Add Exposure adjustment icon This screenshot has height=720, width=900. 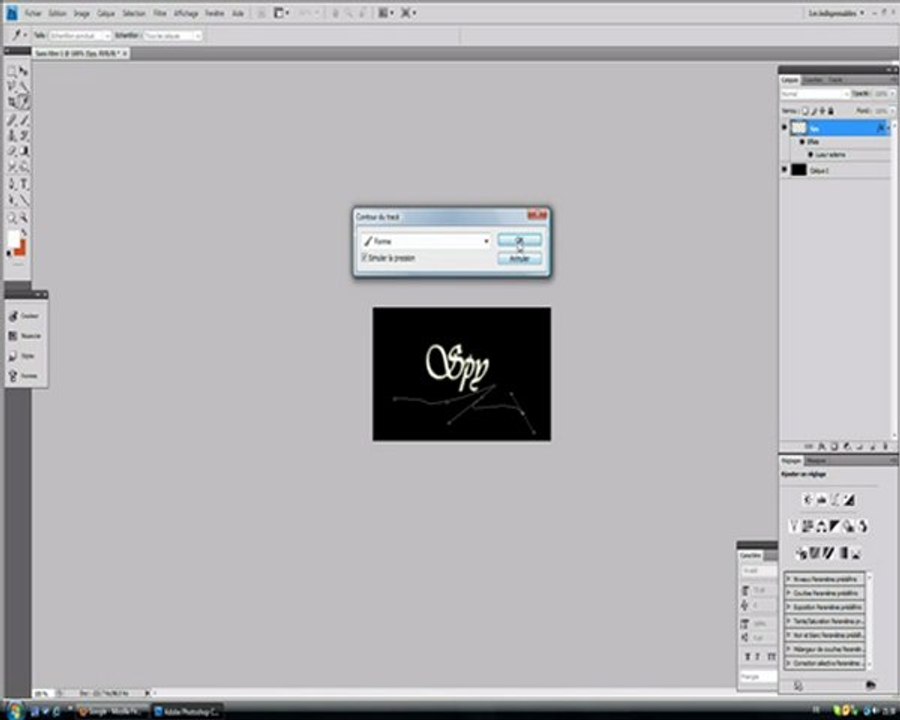[x=848, y=500]
